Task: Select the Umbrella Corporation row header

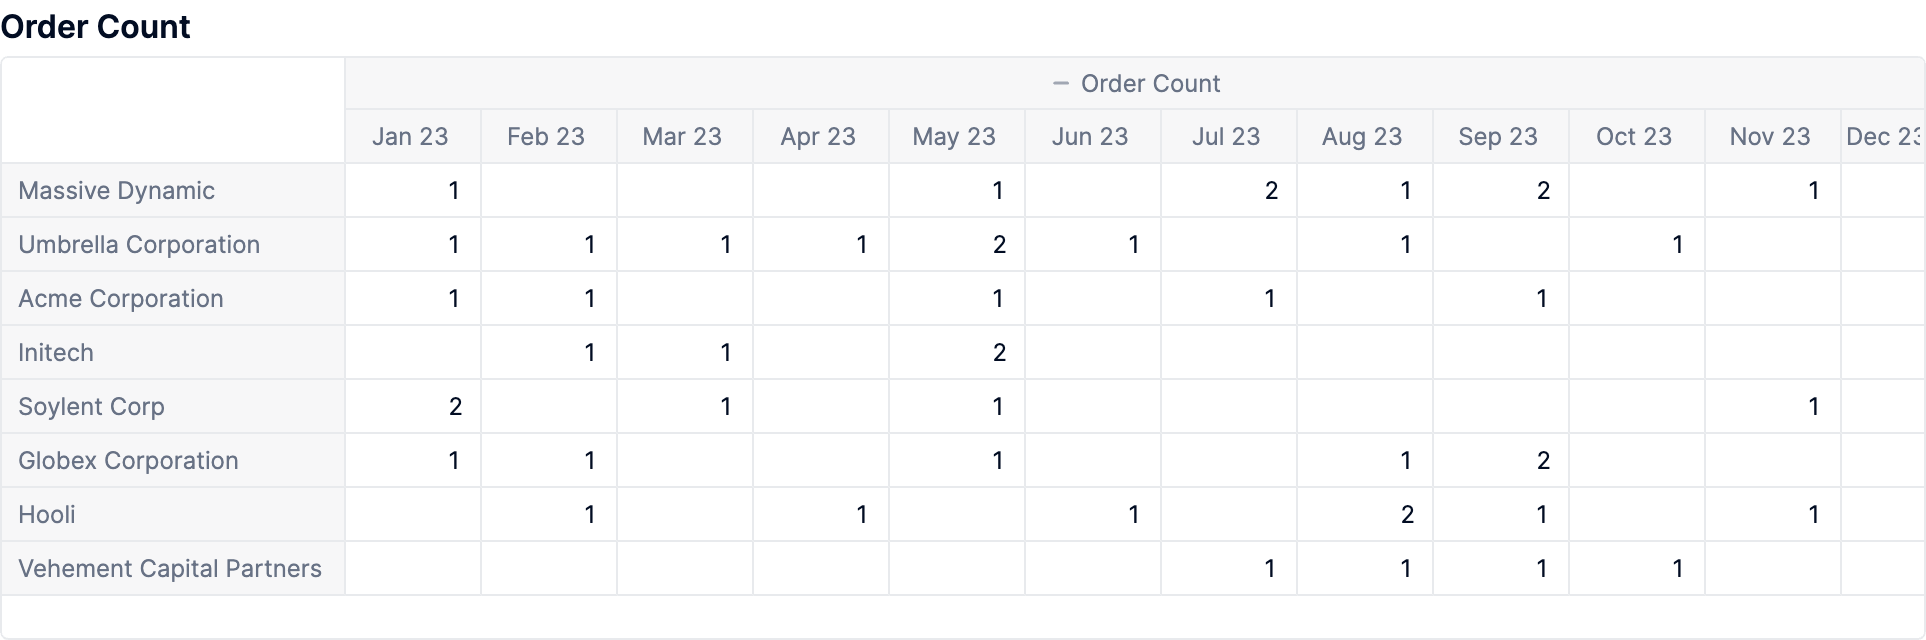Action: [x=173, y=245]
